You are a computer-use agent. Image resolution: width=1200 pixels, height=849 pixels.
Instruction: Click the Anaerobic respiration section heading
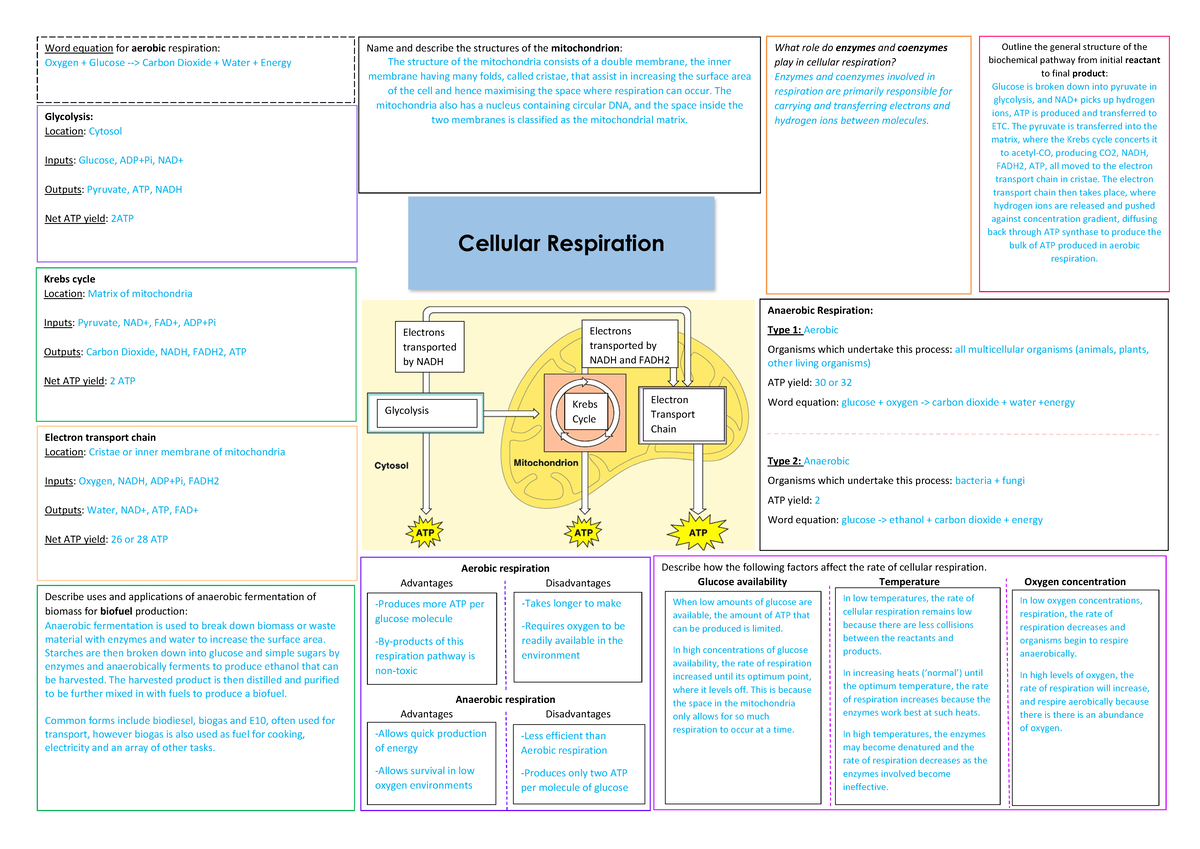[x=504, y=699]
